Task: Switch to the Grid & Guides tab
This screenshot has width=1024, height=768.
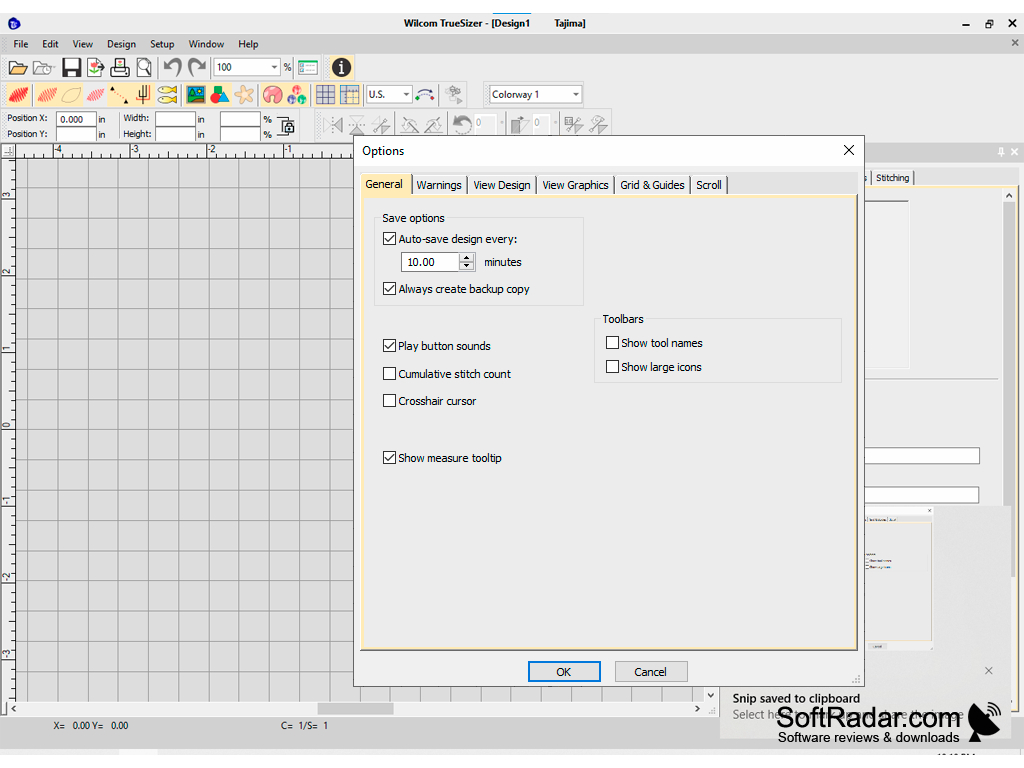Action: click(x=652, y=185)
